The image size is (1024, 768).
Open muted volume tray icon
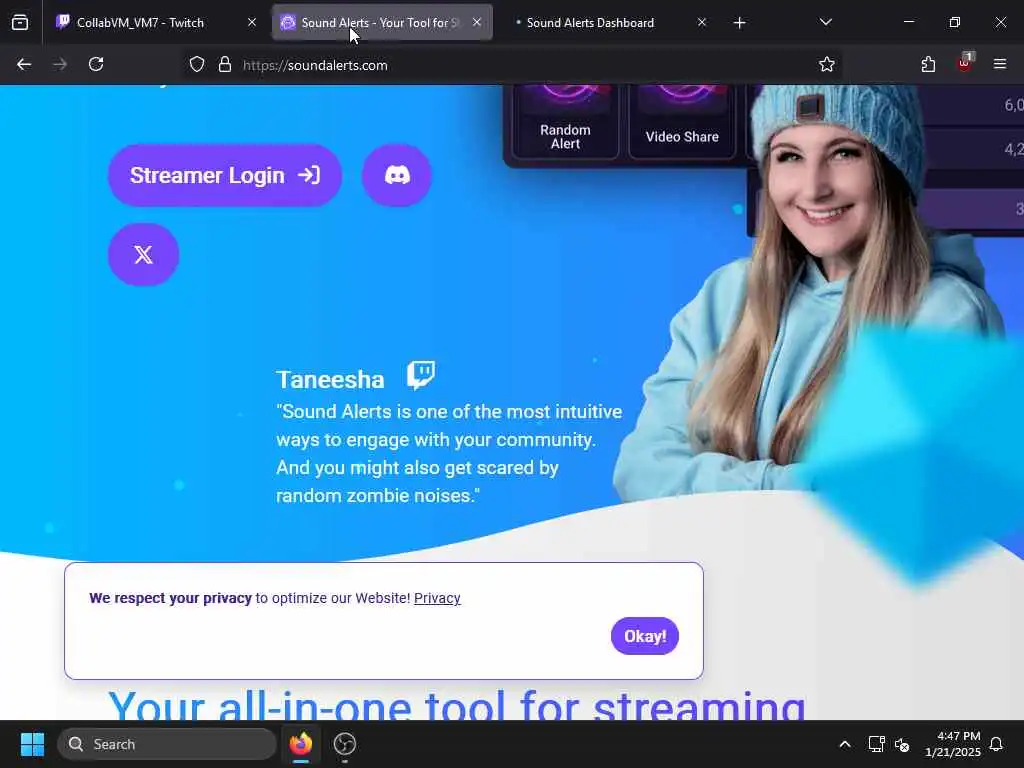pos(902,744)
